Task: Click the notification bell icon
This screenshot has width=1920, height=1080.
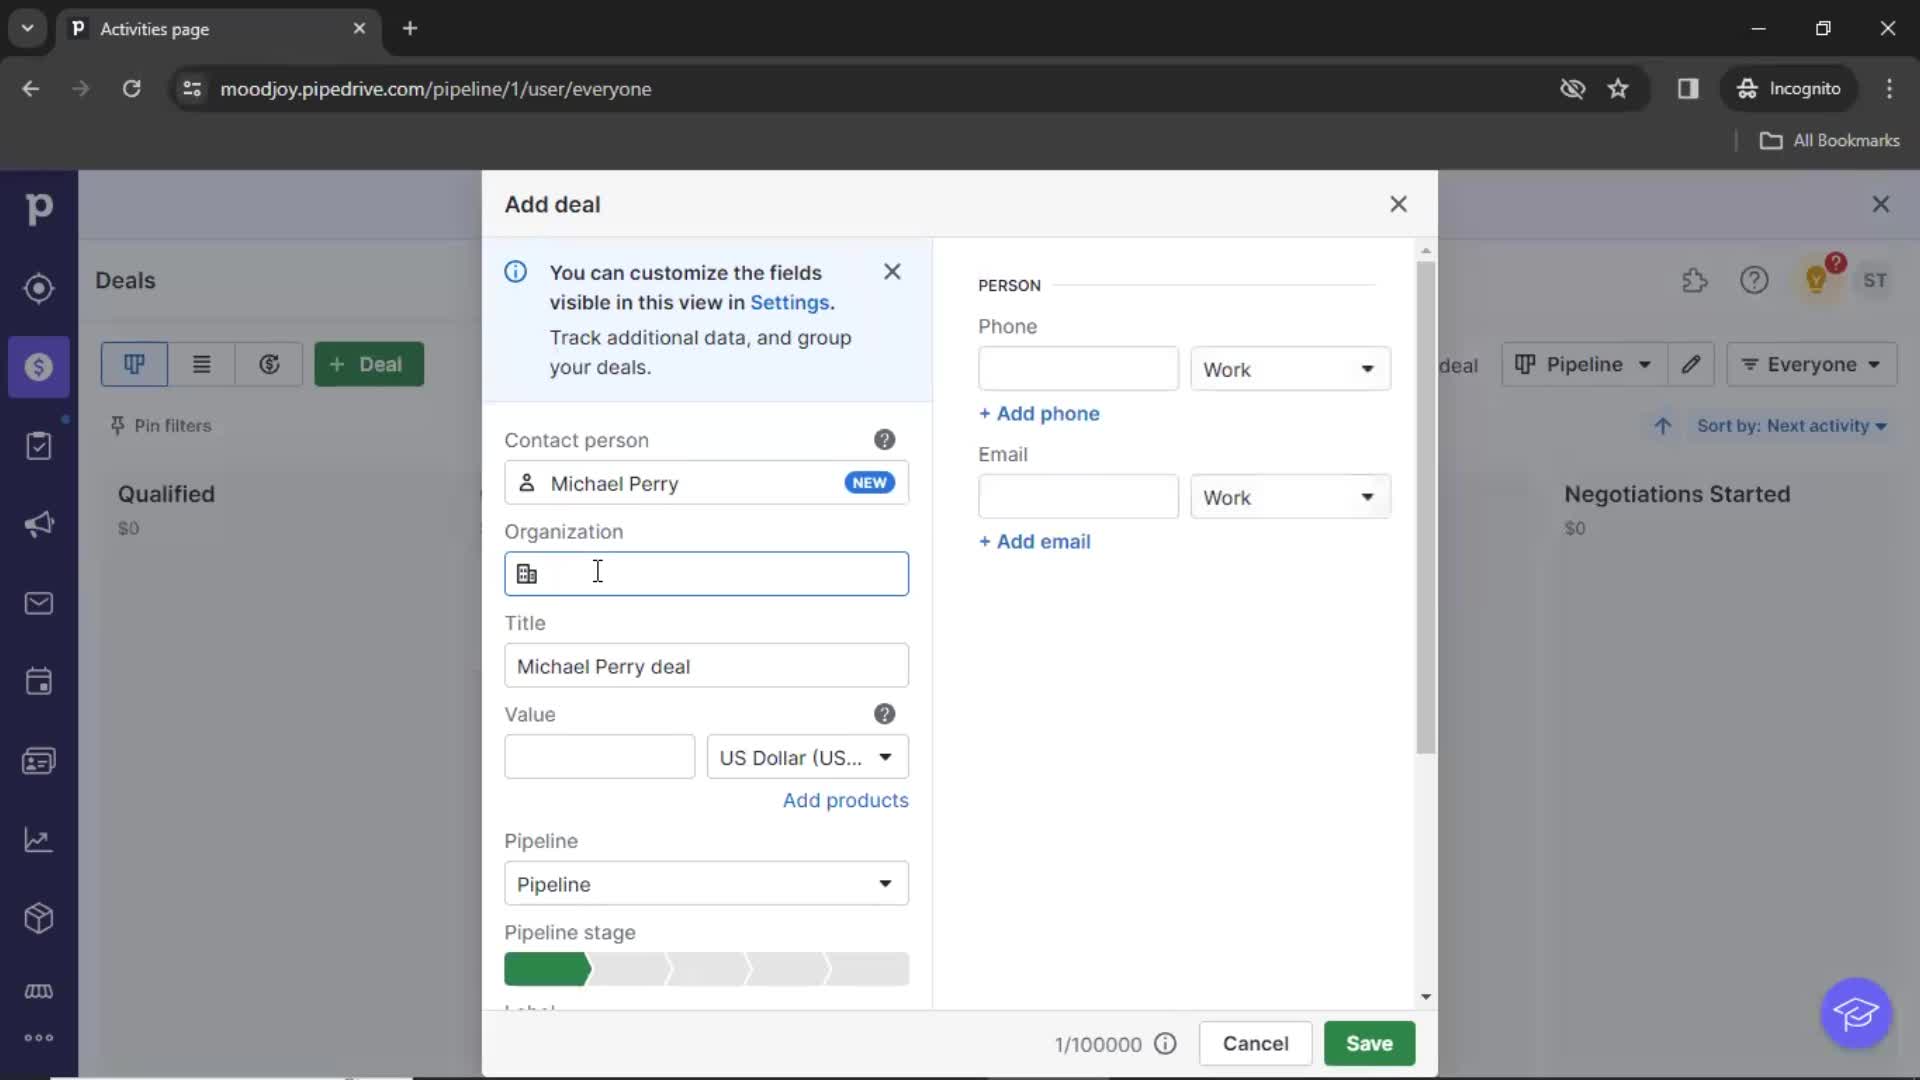Action: pyautogui.click(x=1817, y=278)
